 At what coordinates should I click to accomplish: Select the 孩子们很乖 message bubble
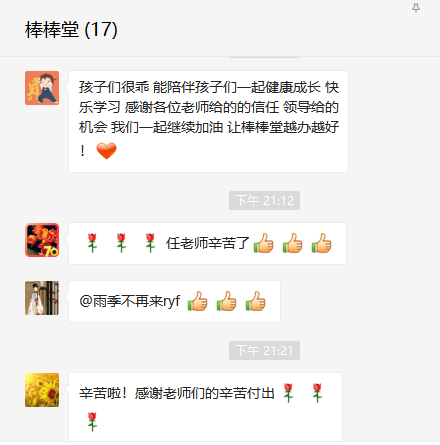[208, 121]
